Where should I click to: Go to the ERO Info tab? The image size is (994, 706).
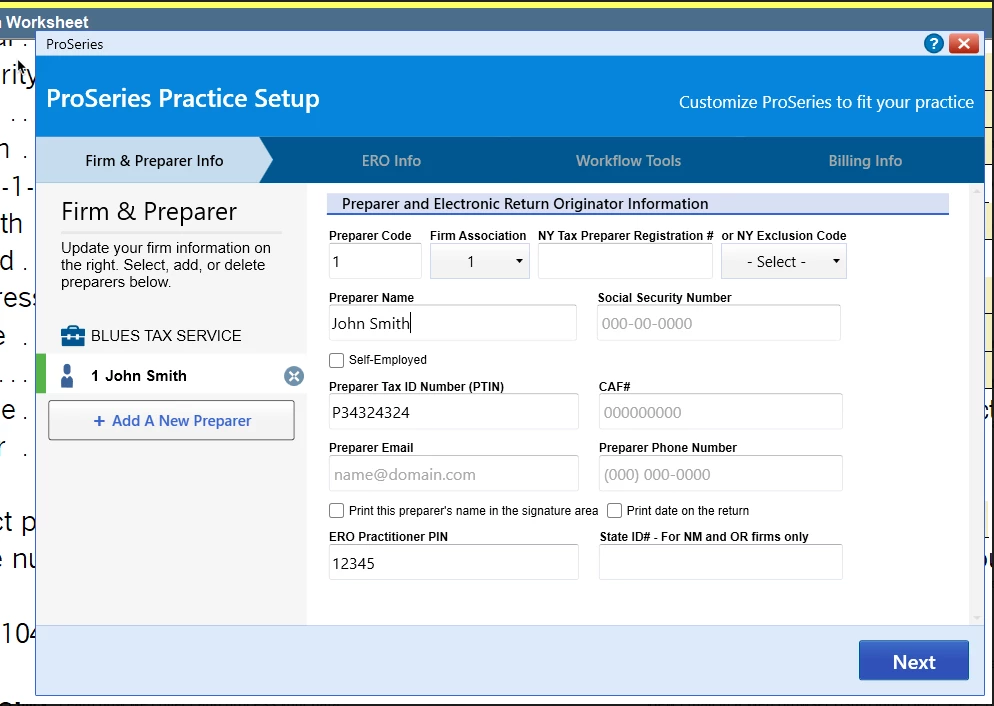pyautogui.click(x=391, y=160)
